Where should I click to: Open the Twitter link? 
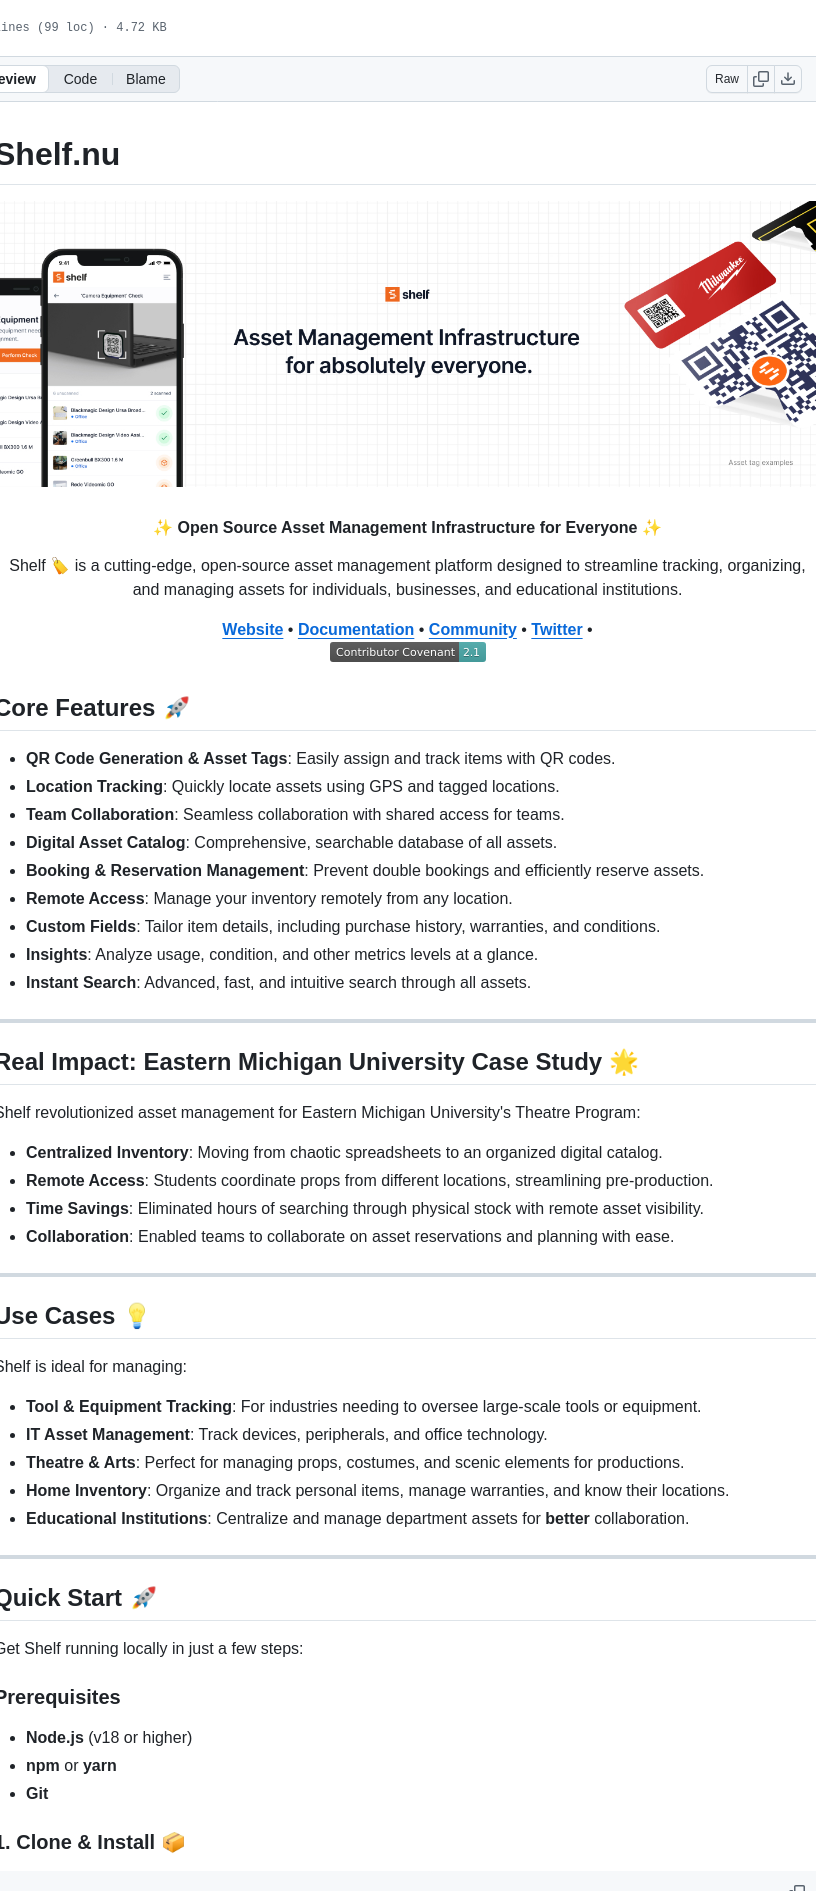click(x=557, y=629)
